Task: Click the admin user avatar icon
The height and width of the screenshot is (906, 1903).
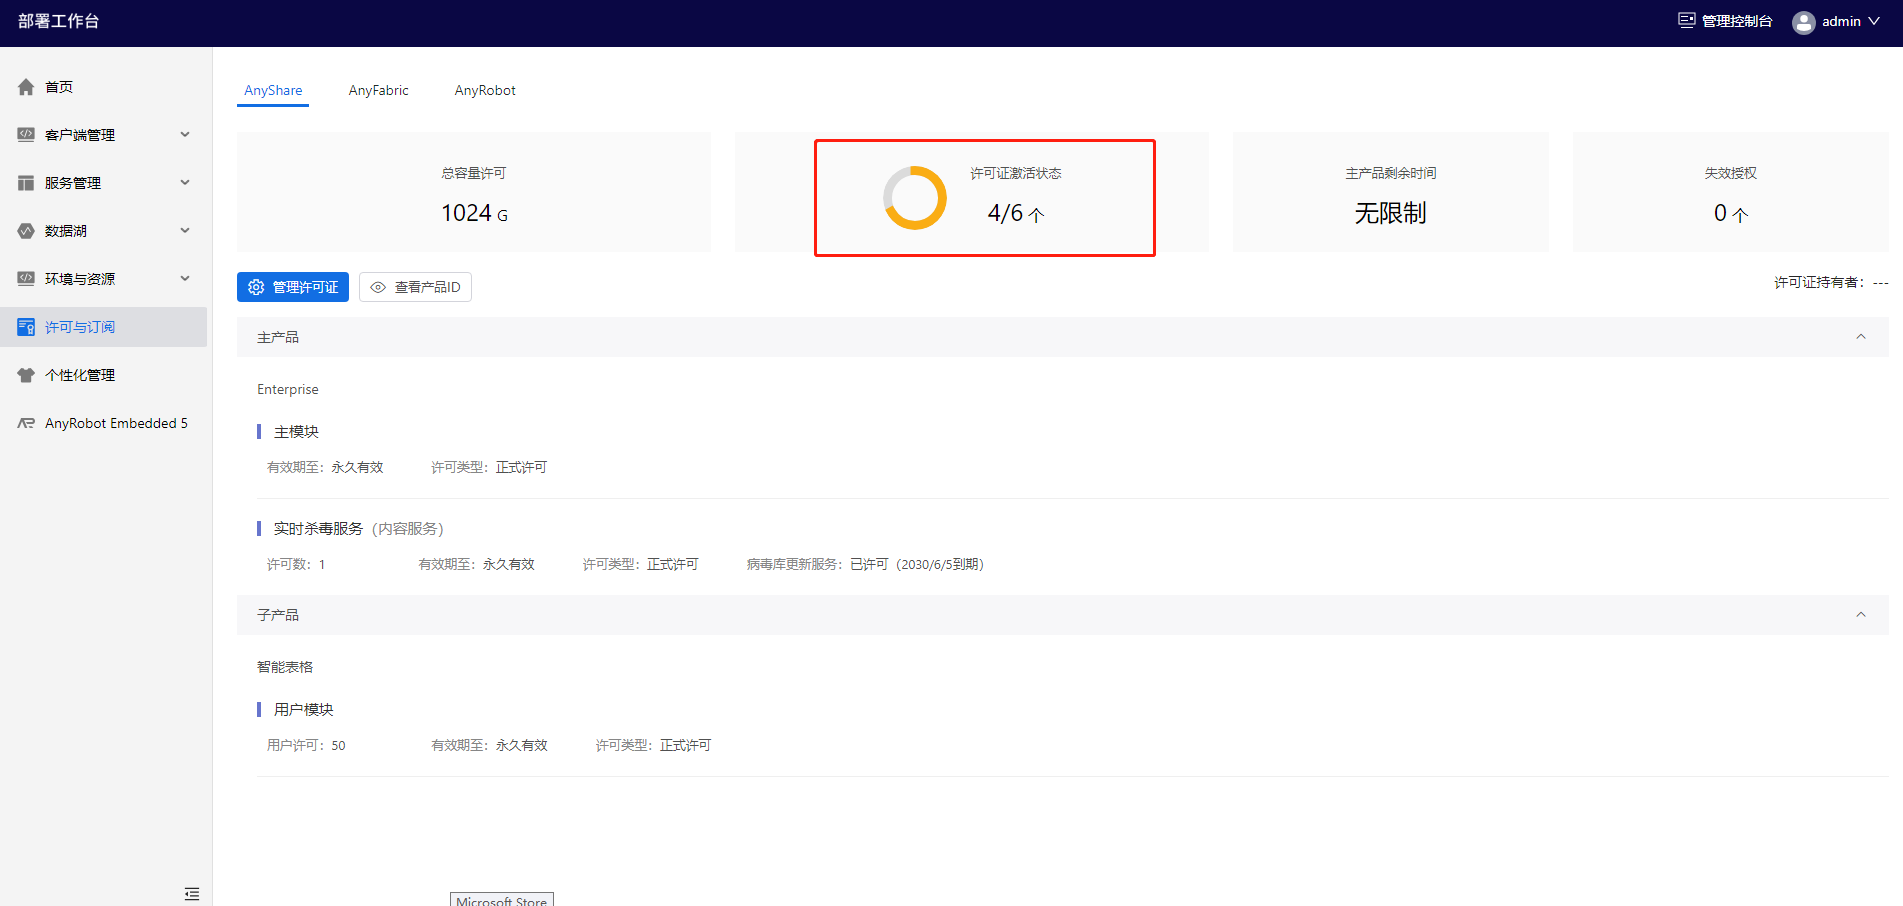Action: [1804, 22]
